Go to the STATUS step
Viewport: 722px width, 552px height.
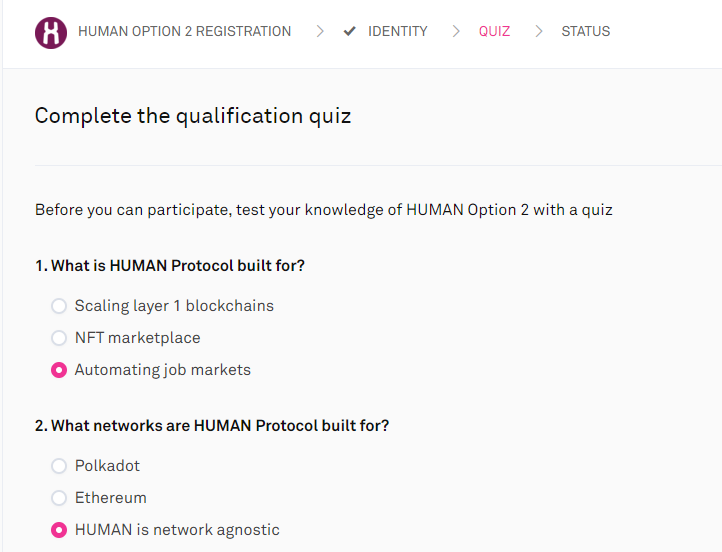[585, 31]
